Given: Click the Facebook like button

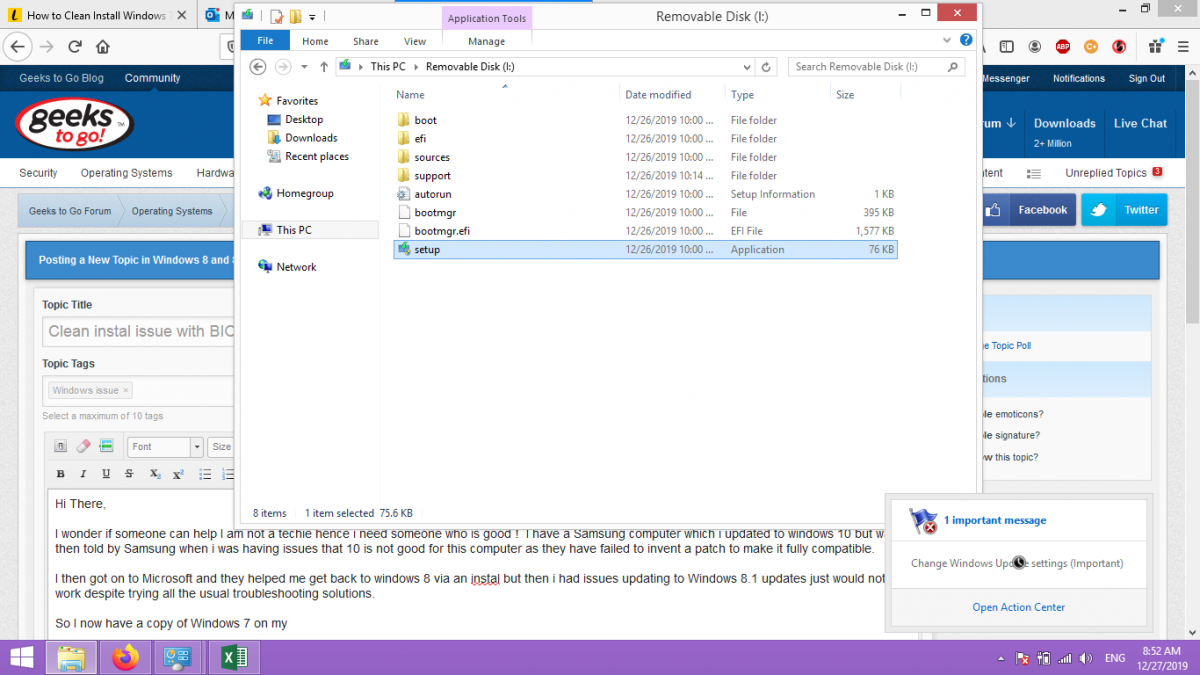Looking at the screenshot, I should [1028, 210].
